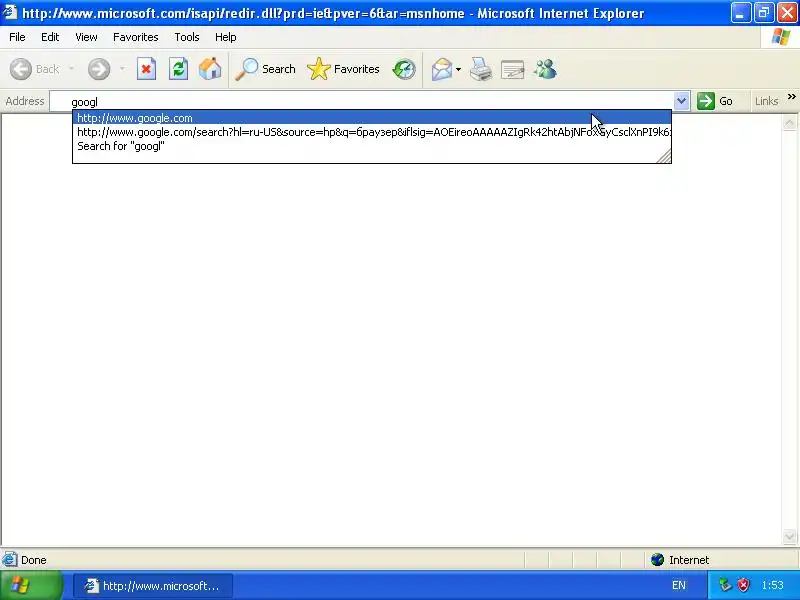Click the IE page icon beside Done
Image resolution: width=800 pixels, height=600 pixels.
9,560
